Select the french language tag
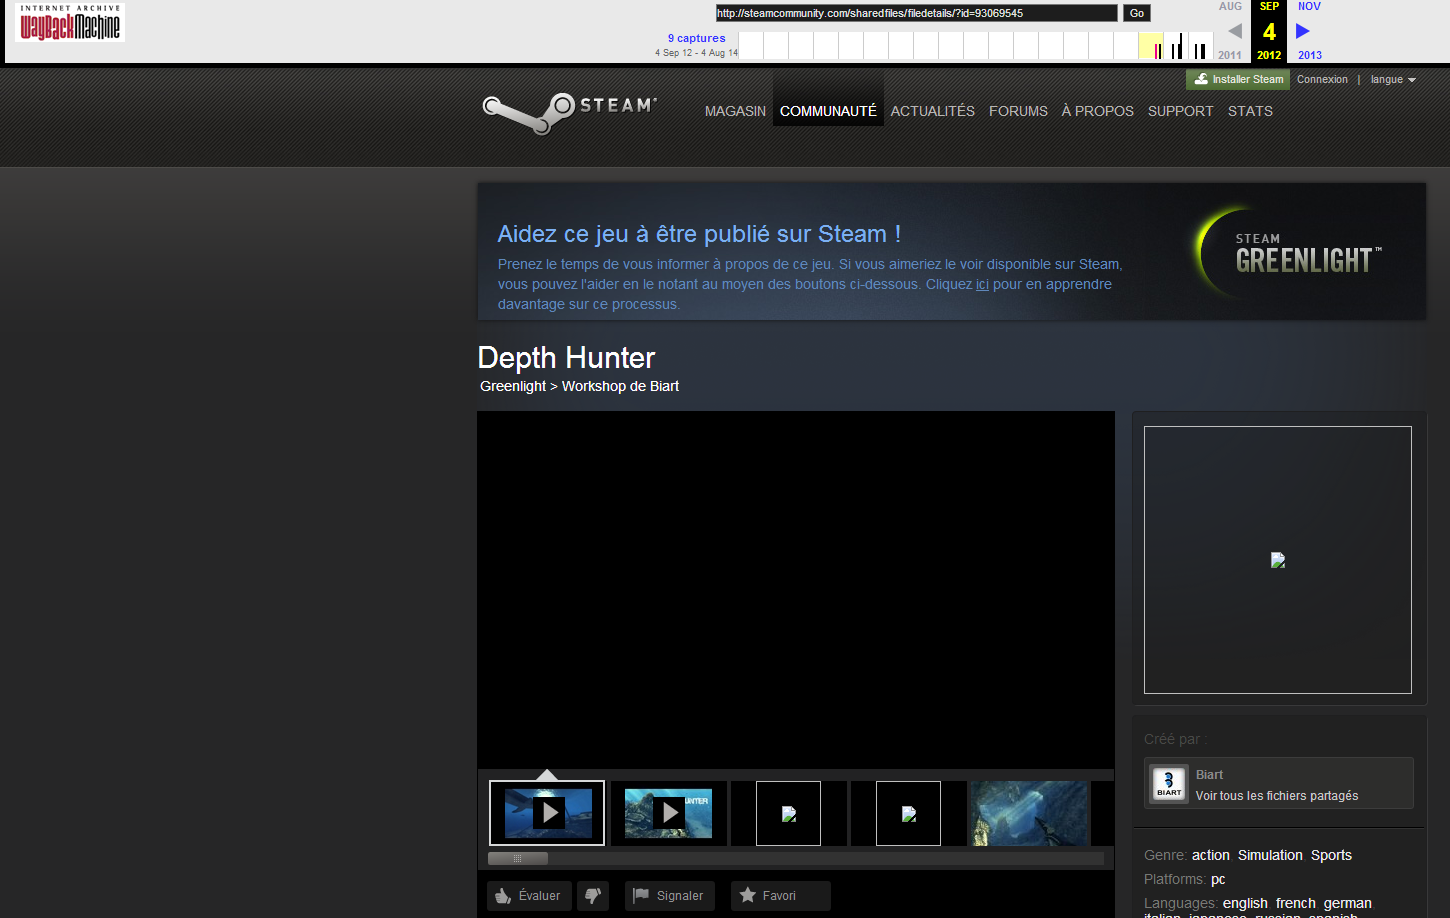This screenshot has width=1450, height=918. 1296,903
